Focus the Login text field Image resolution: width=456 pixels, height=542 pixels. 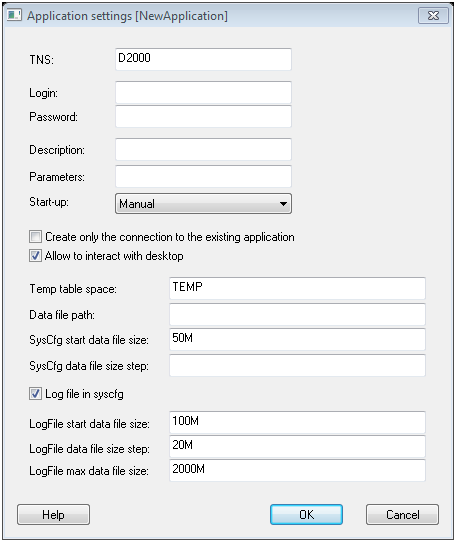[x=203, y=92]
